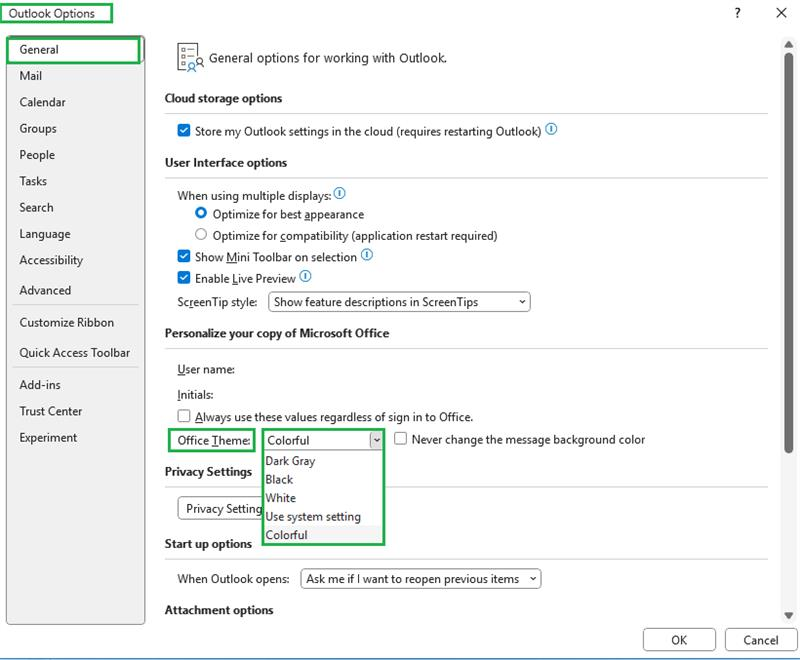Open the Add-ins category

[74, 385]
